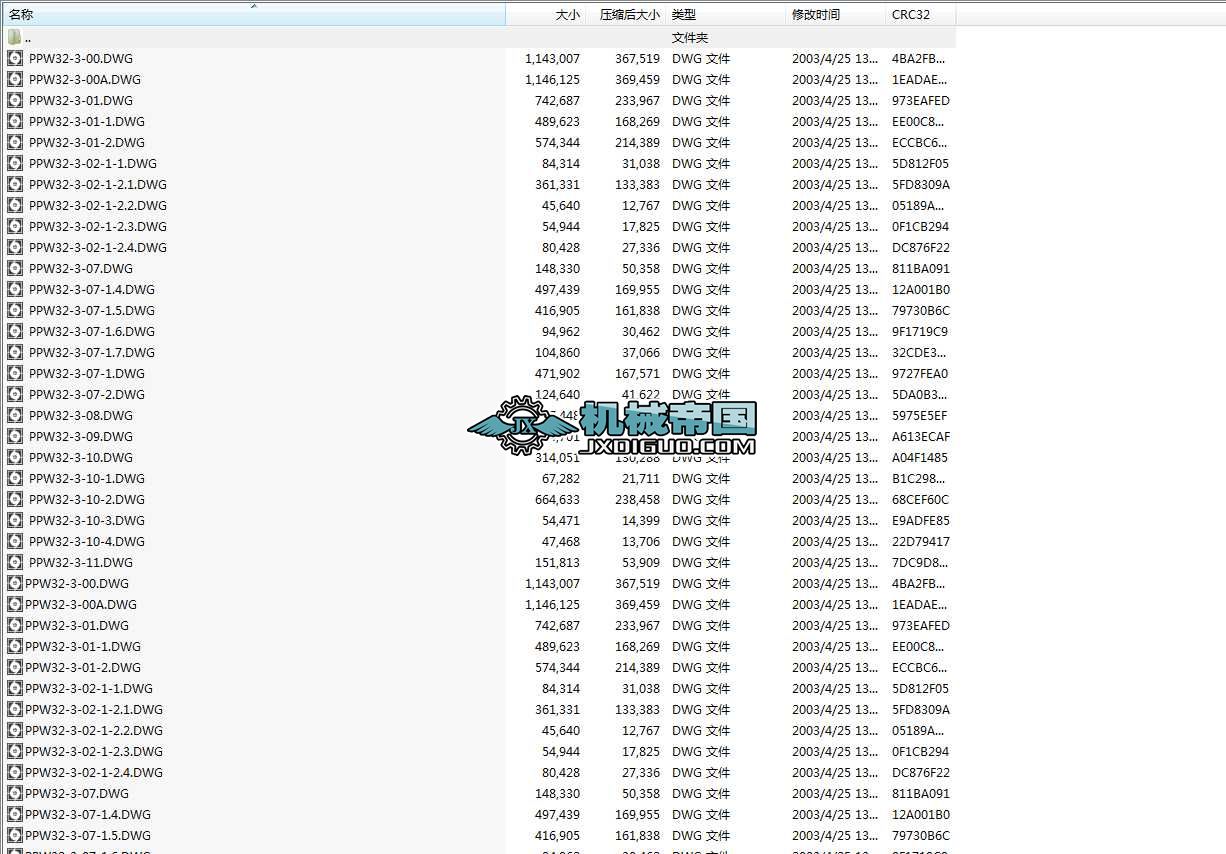Click the folder icon on the parent directory row

pos(14,37)
